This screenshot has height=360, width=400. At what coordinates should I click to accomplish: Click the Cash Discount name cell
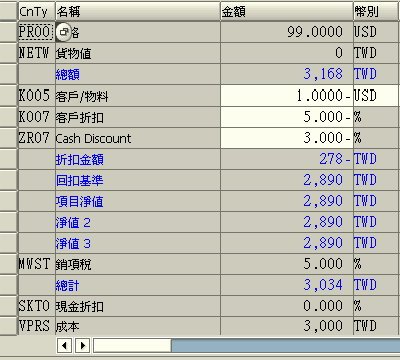pos(137,138)
